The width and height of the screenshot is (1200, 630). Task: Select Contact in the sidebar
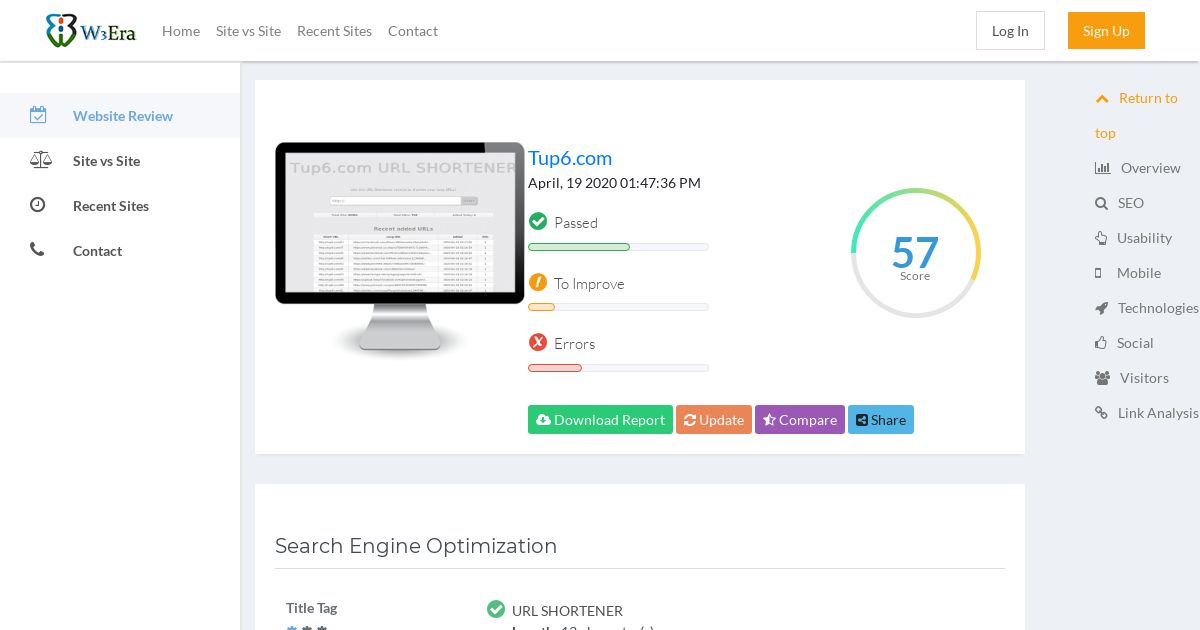point(97,251)
